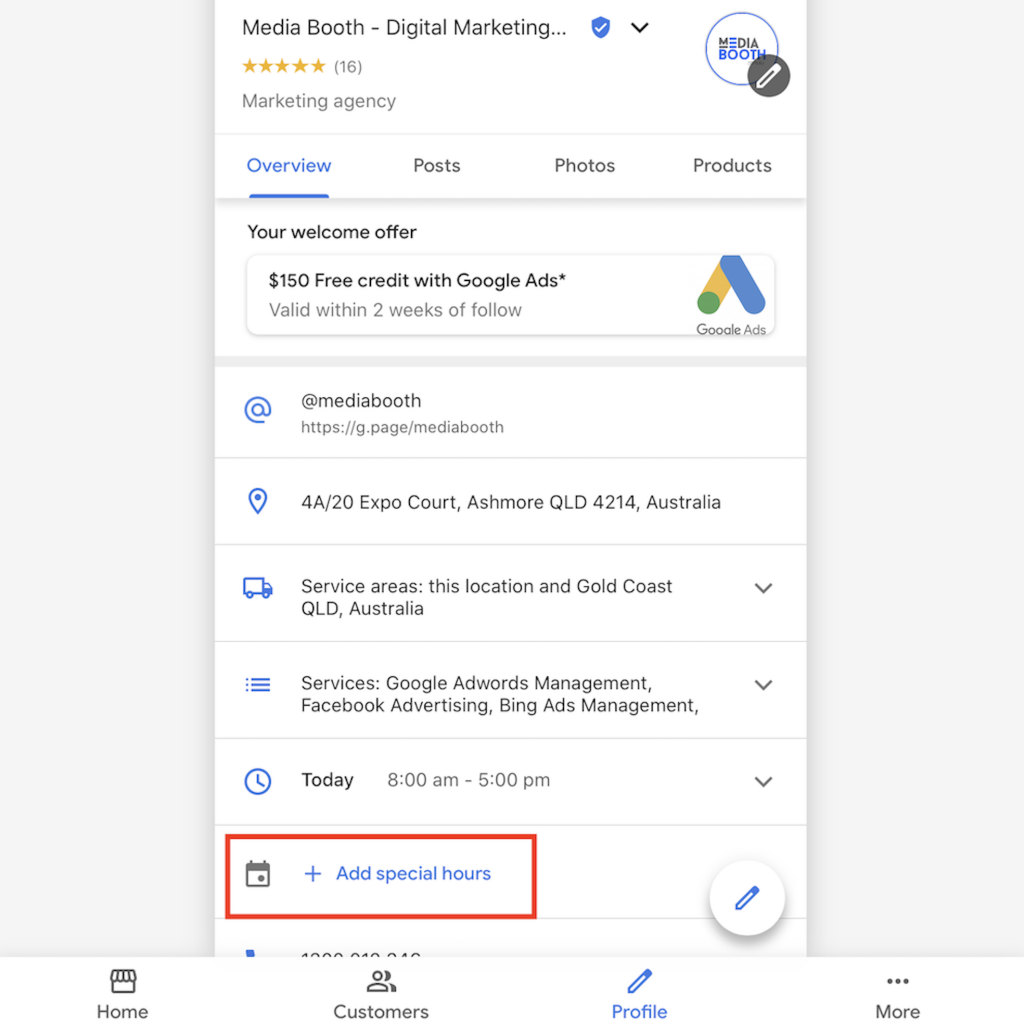The width and height of the screenshot is (1024, 1024).
Task: Open the profile photo edit pencil
Action: (x=768, y=77)
